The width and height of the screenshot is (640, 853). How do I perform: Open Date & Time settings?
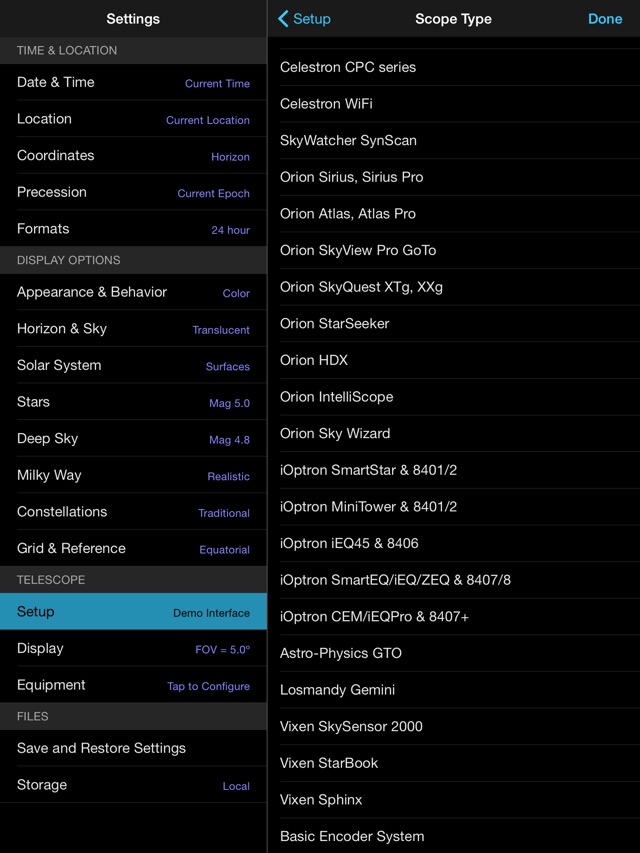133,82
